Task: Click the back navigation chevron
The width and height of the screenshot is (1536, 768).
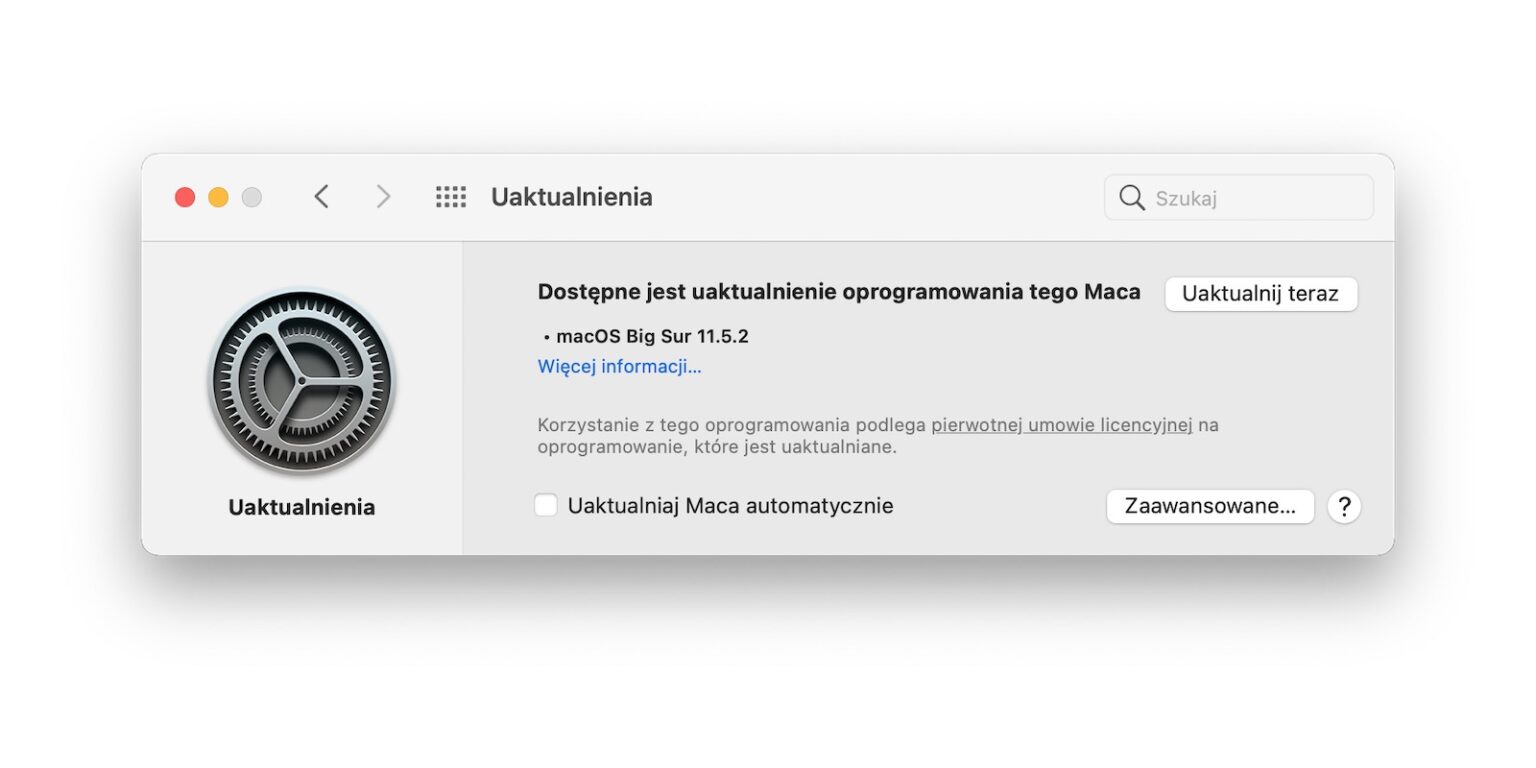Action: click(x=322, y=196)
